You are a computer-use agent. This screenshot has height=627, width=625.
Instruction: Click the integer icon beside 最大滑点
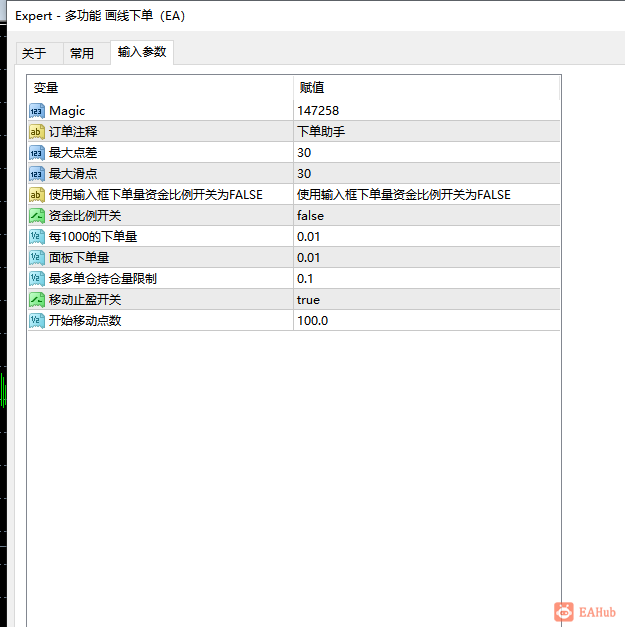pos(37,174)
